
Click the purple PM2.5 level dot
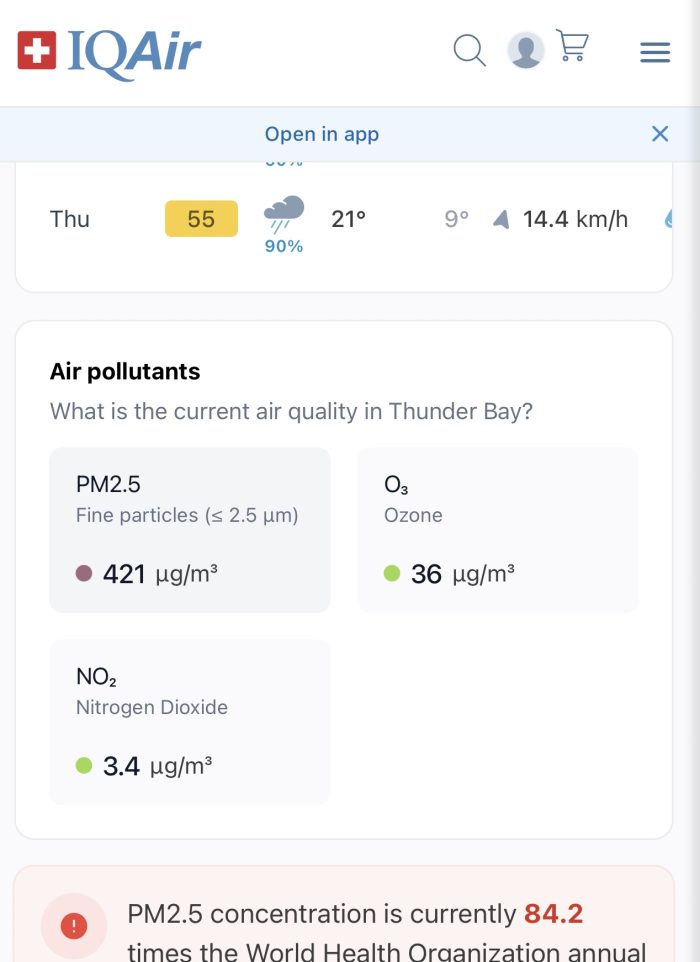[84, 574]
